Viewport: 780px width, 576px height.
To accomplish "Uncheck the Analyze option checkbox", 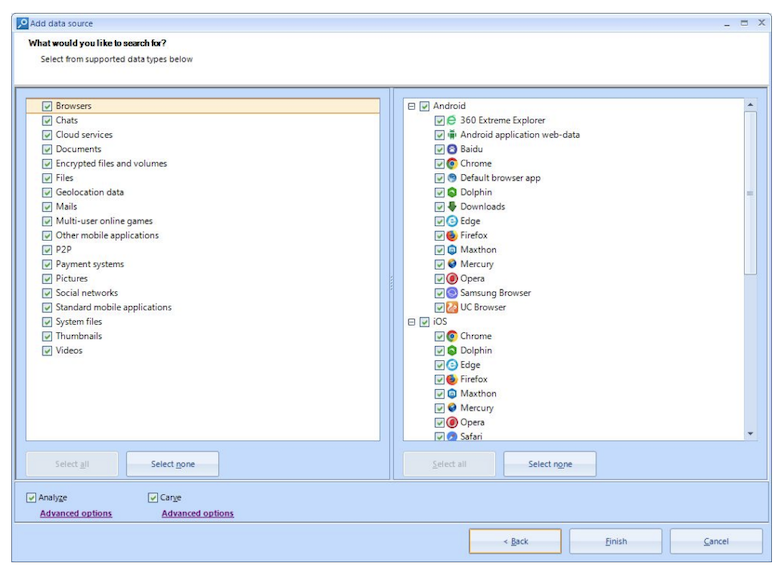I will pyautogui.click(x=31, y=497).
